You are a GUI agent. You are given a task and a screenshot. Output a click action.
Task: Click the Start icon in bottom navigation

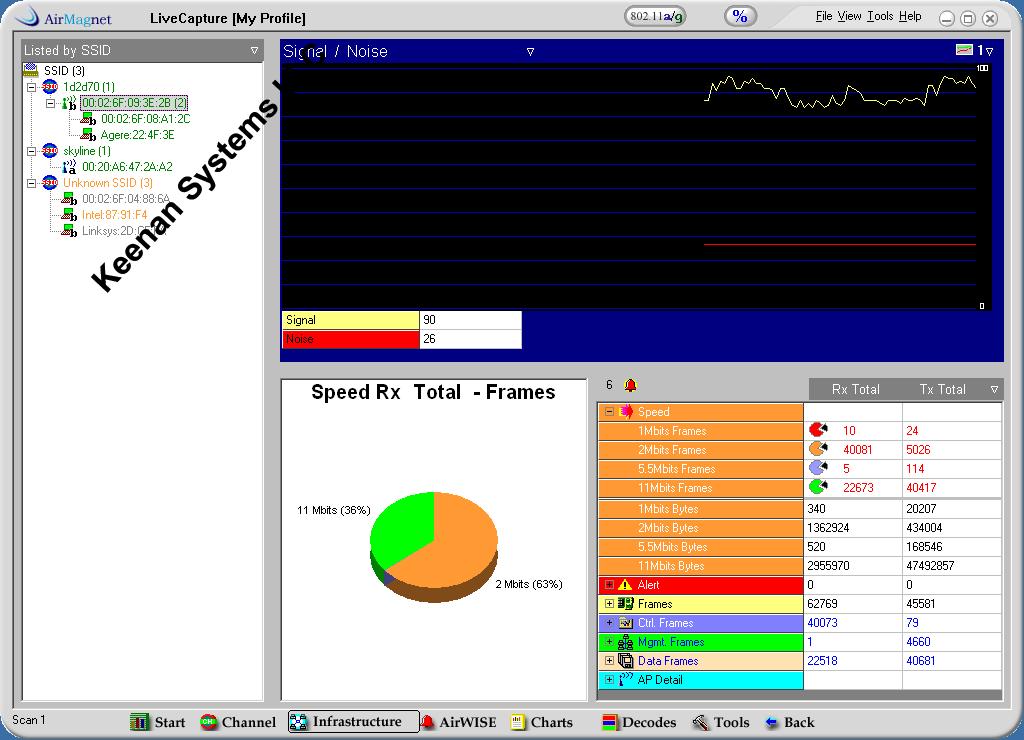coord(139,722)
